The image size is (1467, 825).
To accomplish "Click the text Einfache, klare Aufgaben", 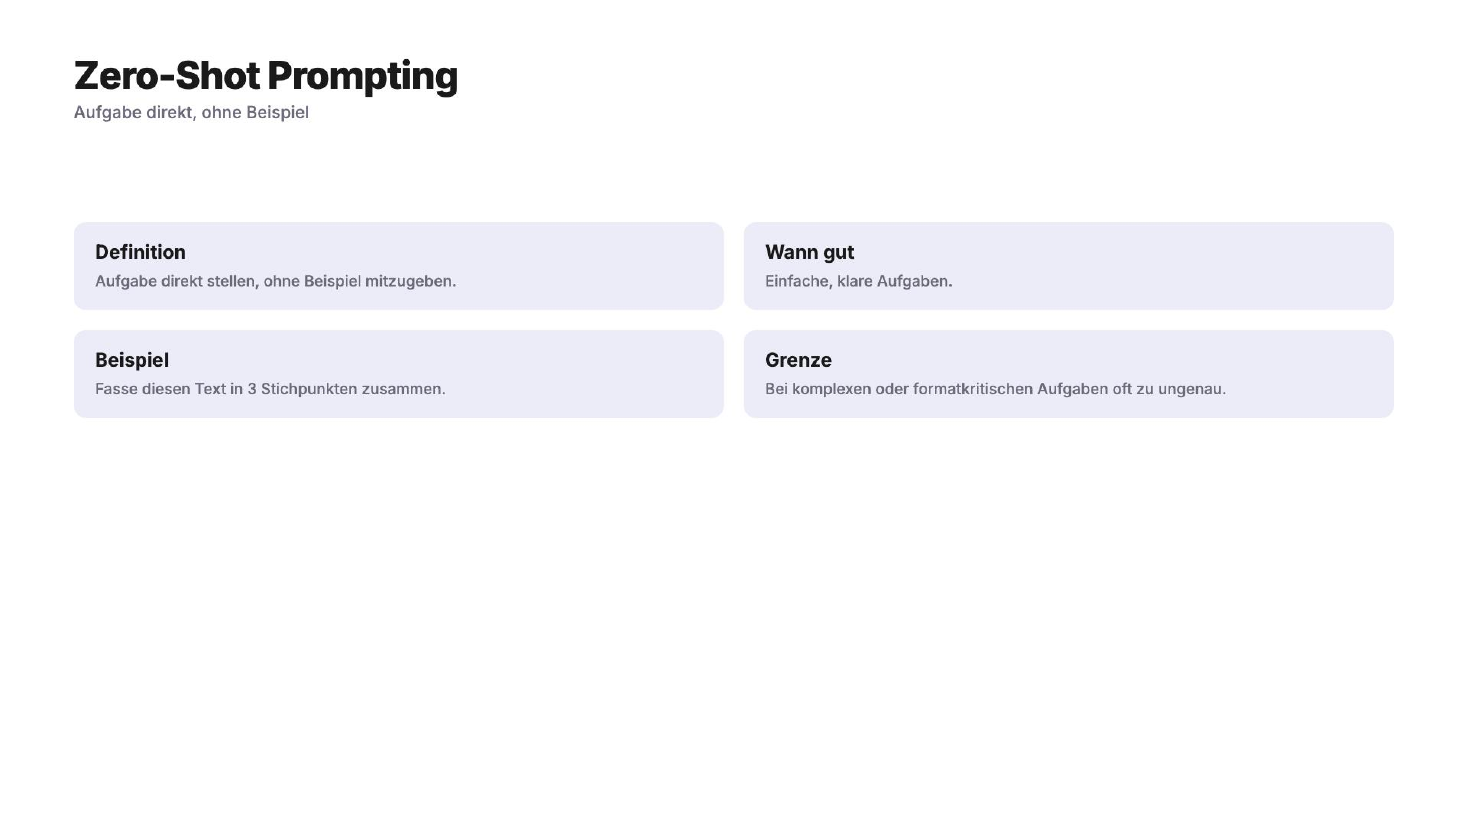I will [859, 281].
